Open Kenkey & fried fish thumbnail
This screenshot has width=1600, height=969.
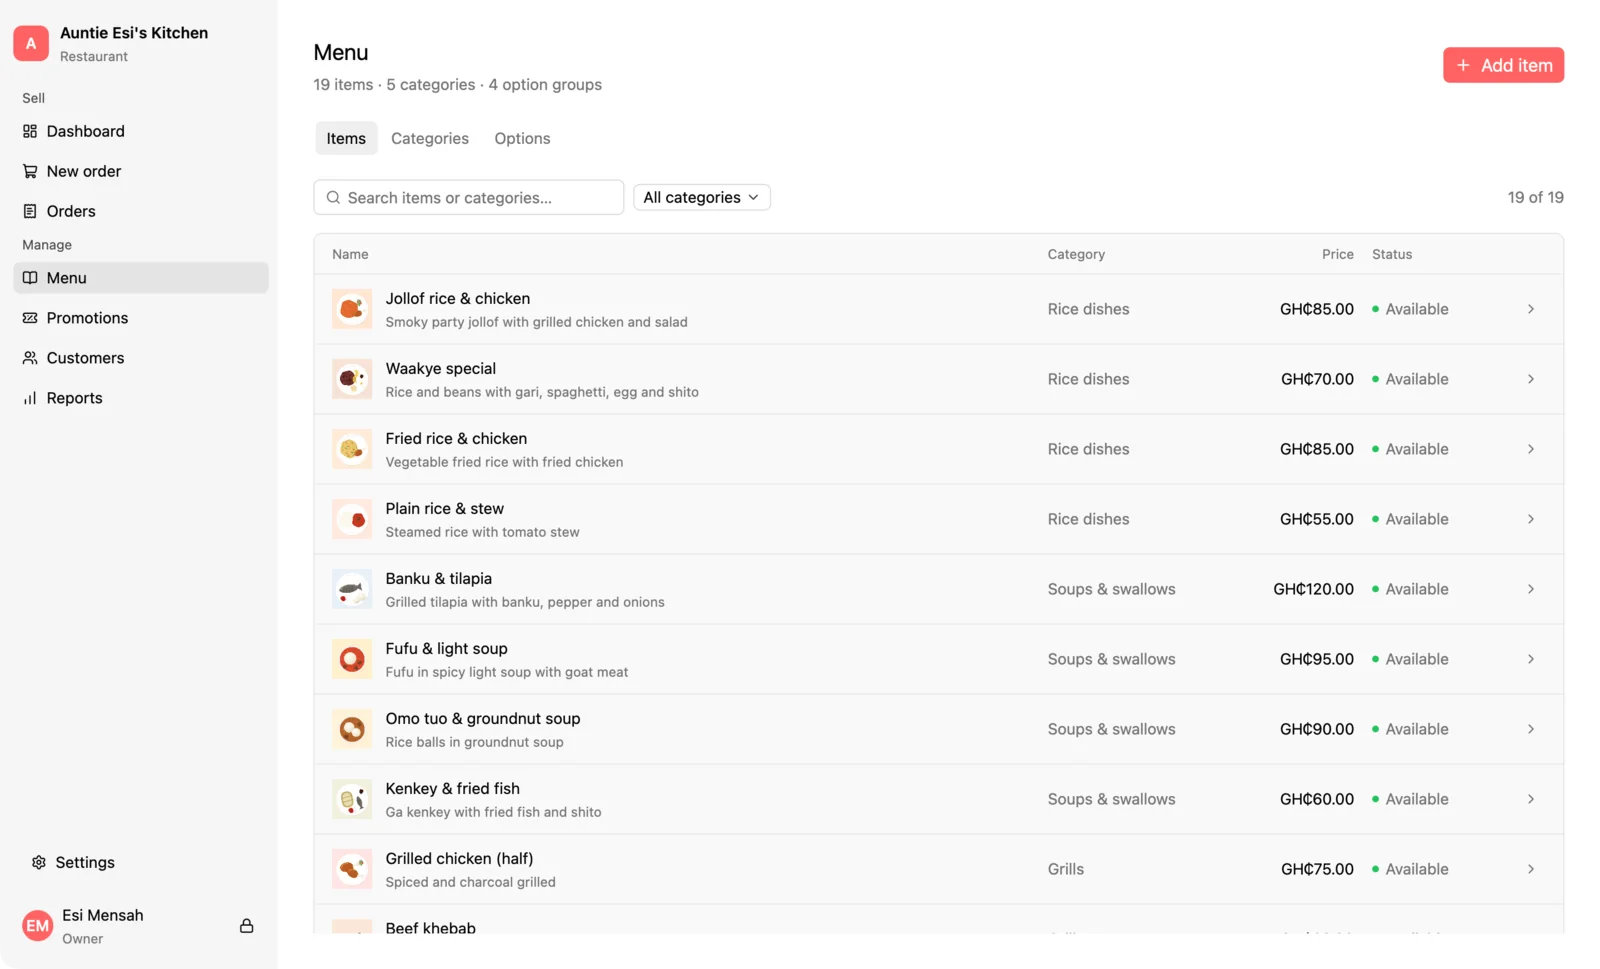352,799
